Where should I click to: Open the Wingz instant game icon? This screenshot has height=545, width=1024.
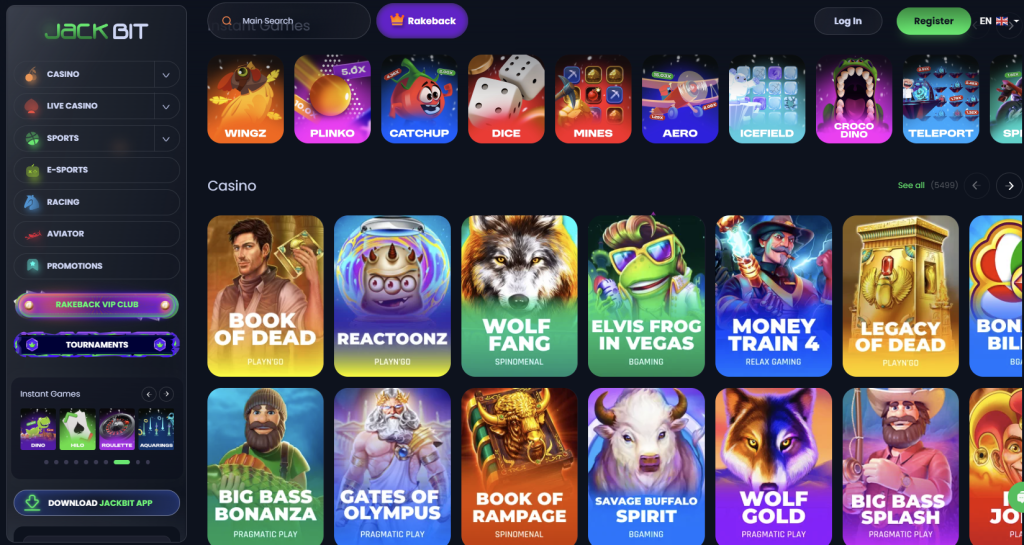point(246,99)
